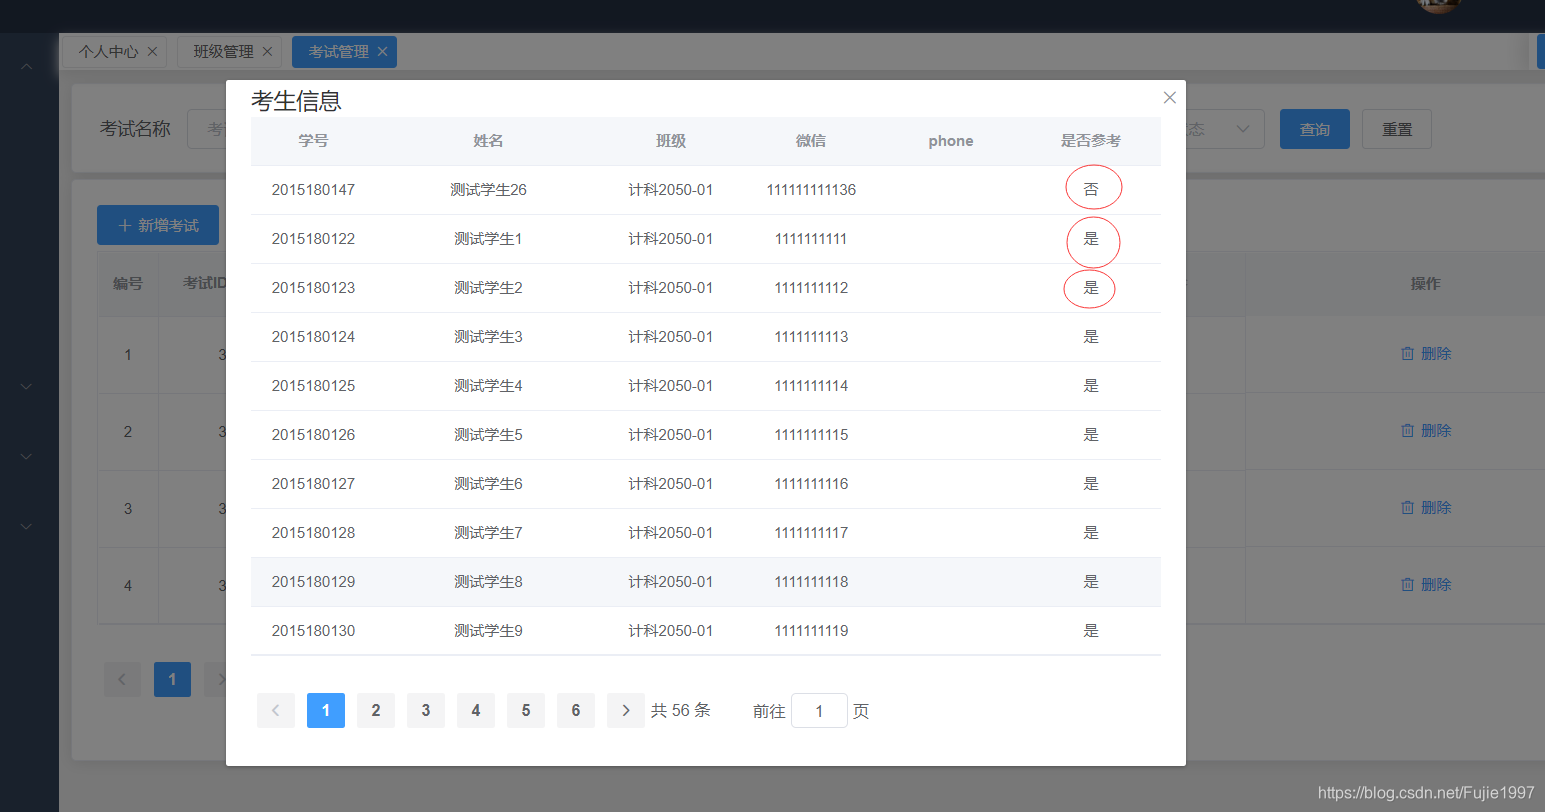Click page 1 in background exam list pagination
The width and height of the screenshot is (1545, 812).
(x=172, y=679)
